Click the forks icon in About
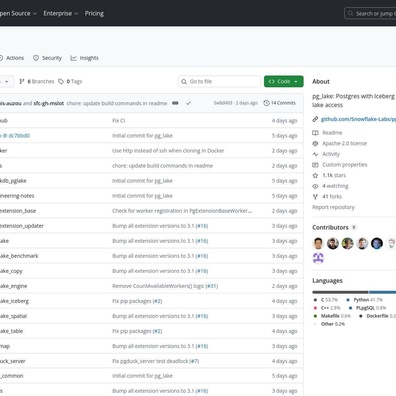Viewport: 396px width, 396px height. [x=315, y=197]
